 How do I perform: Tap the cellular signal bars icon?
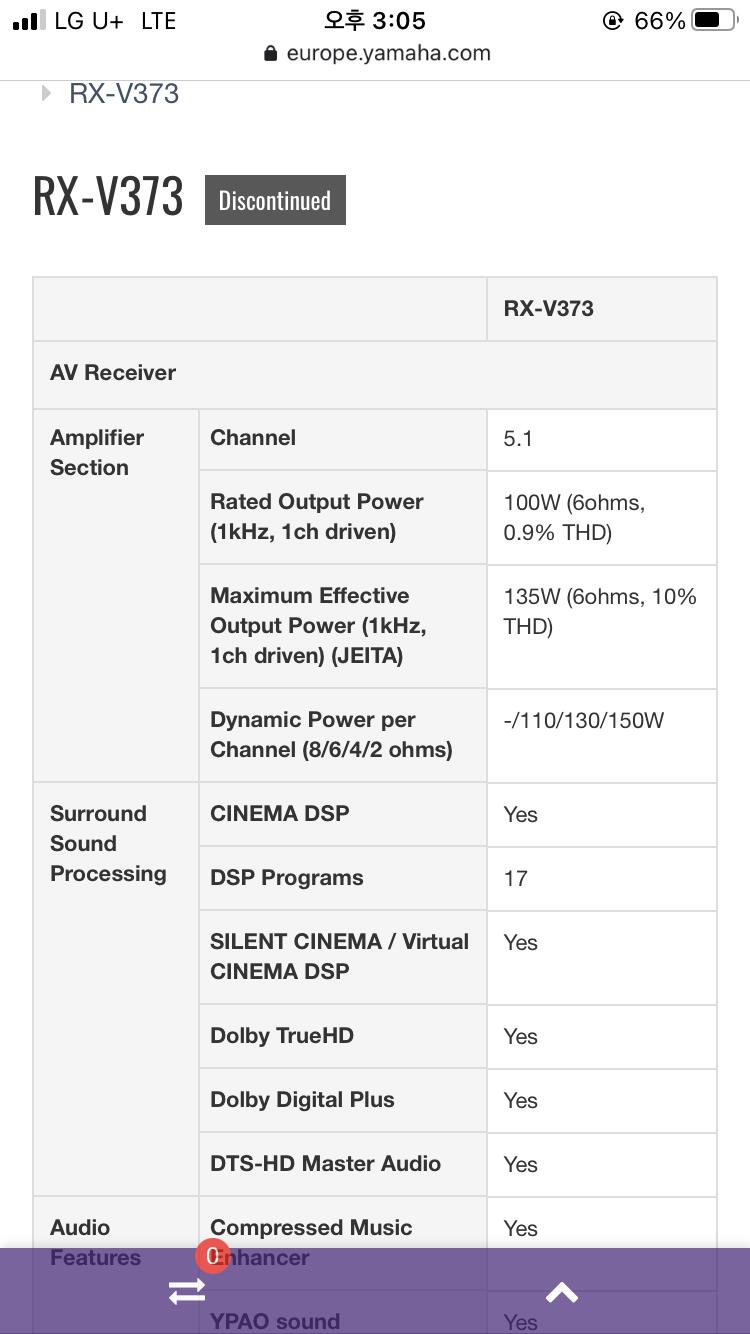tap(28, 21)
